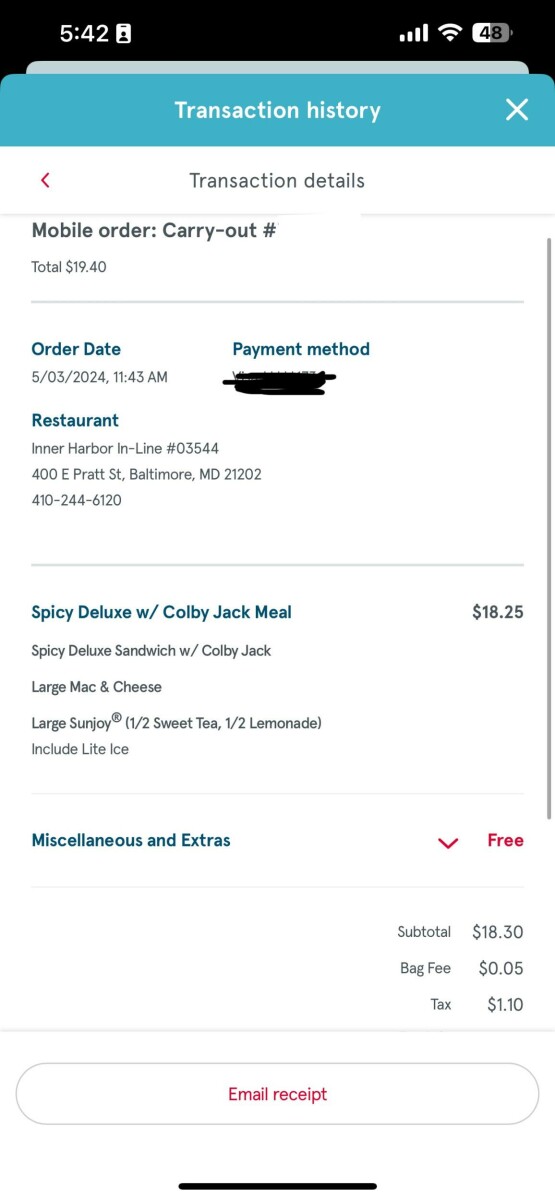Open address 400 E Pratt St, Baltimore
The width and height of the screenshot is (555, 1200).
146,474
